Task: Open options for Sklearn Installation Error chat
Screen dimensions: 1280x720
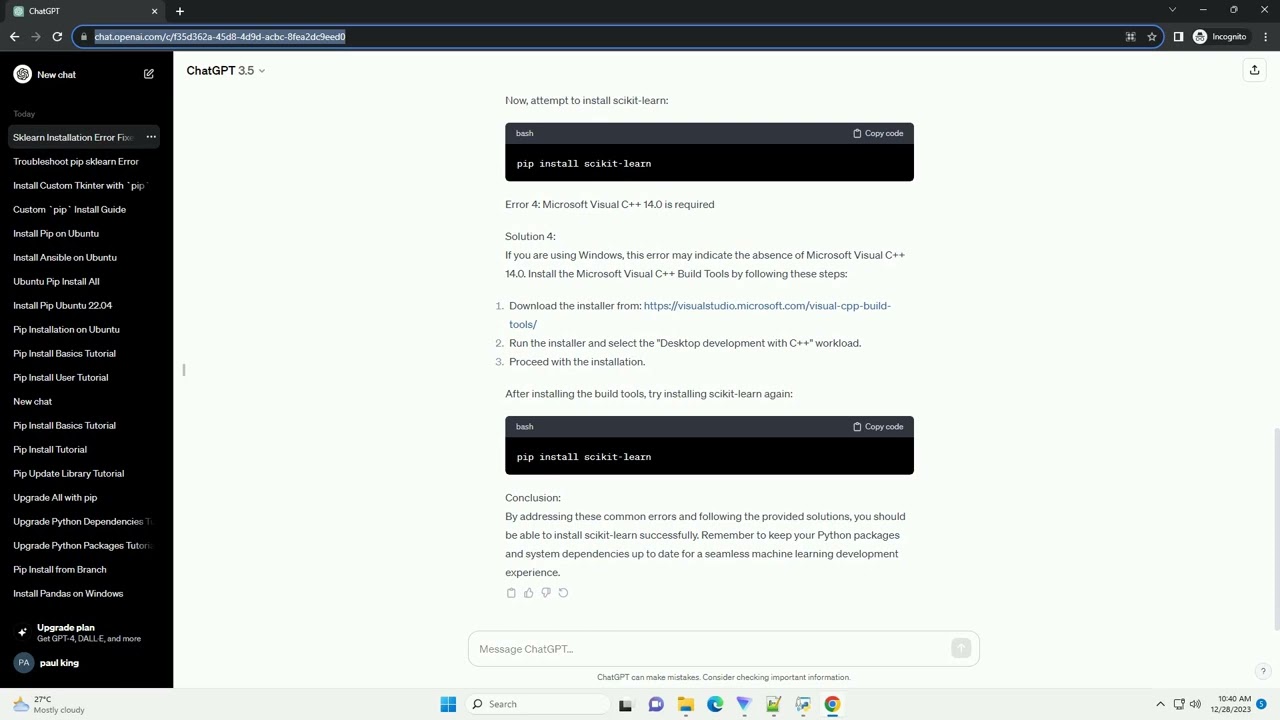Action: 151,137
